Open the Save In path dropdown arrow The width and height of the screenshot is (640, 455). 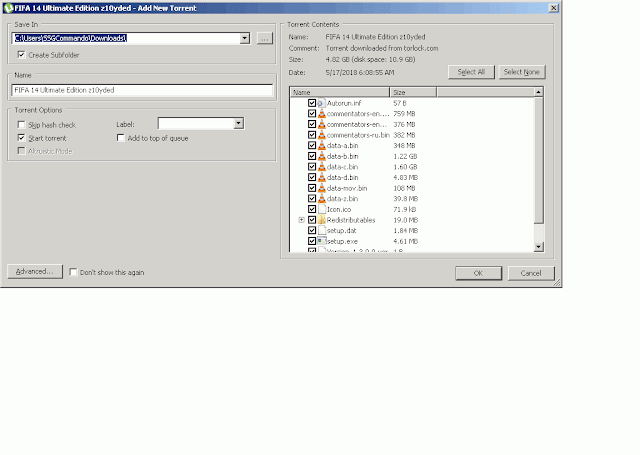pos(244,38)
